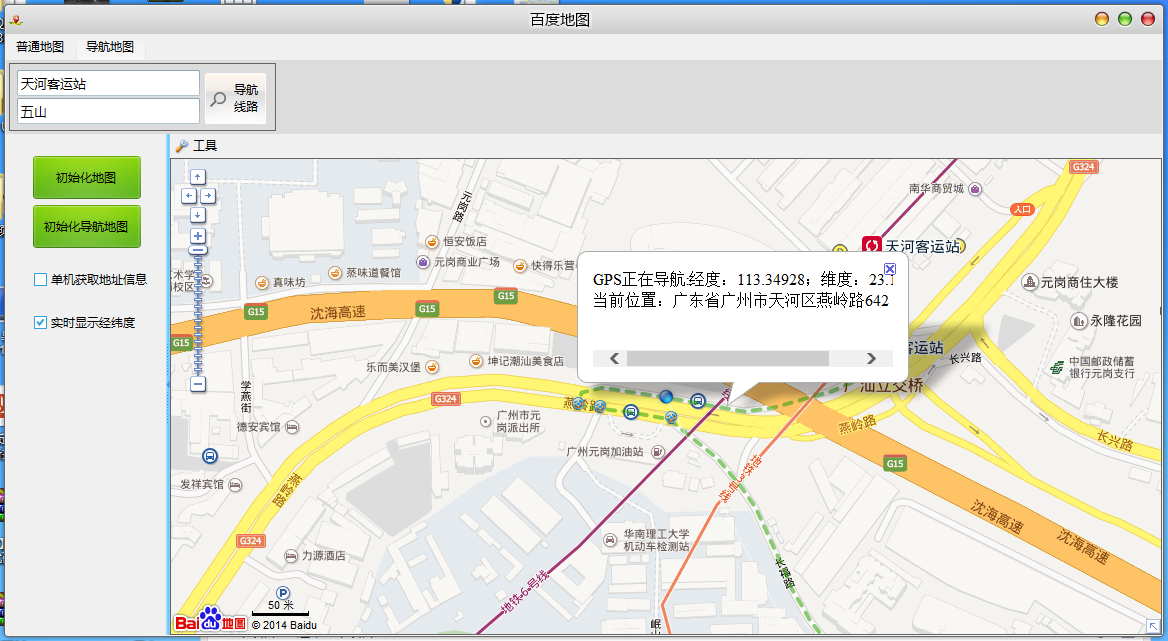The image size is (1168, 641).
Task: Click the 元岗商业广场 label
Action: point(466,262)
